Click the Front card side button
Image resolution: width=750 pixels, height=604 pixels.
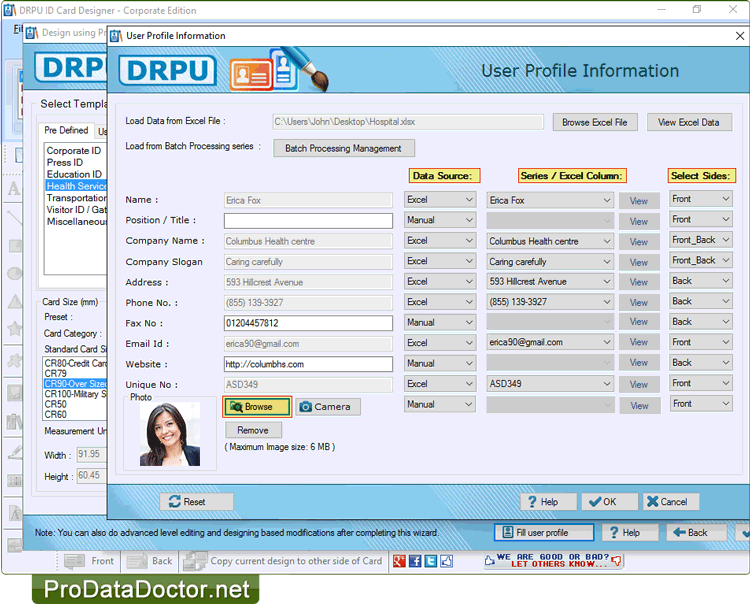click(x=90, y=561)
